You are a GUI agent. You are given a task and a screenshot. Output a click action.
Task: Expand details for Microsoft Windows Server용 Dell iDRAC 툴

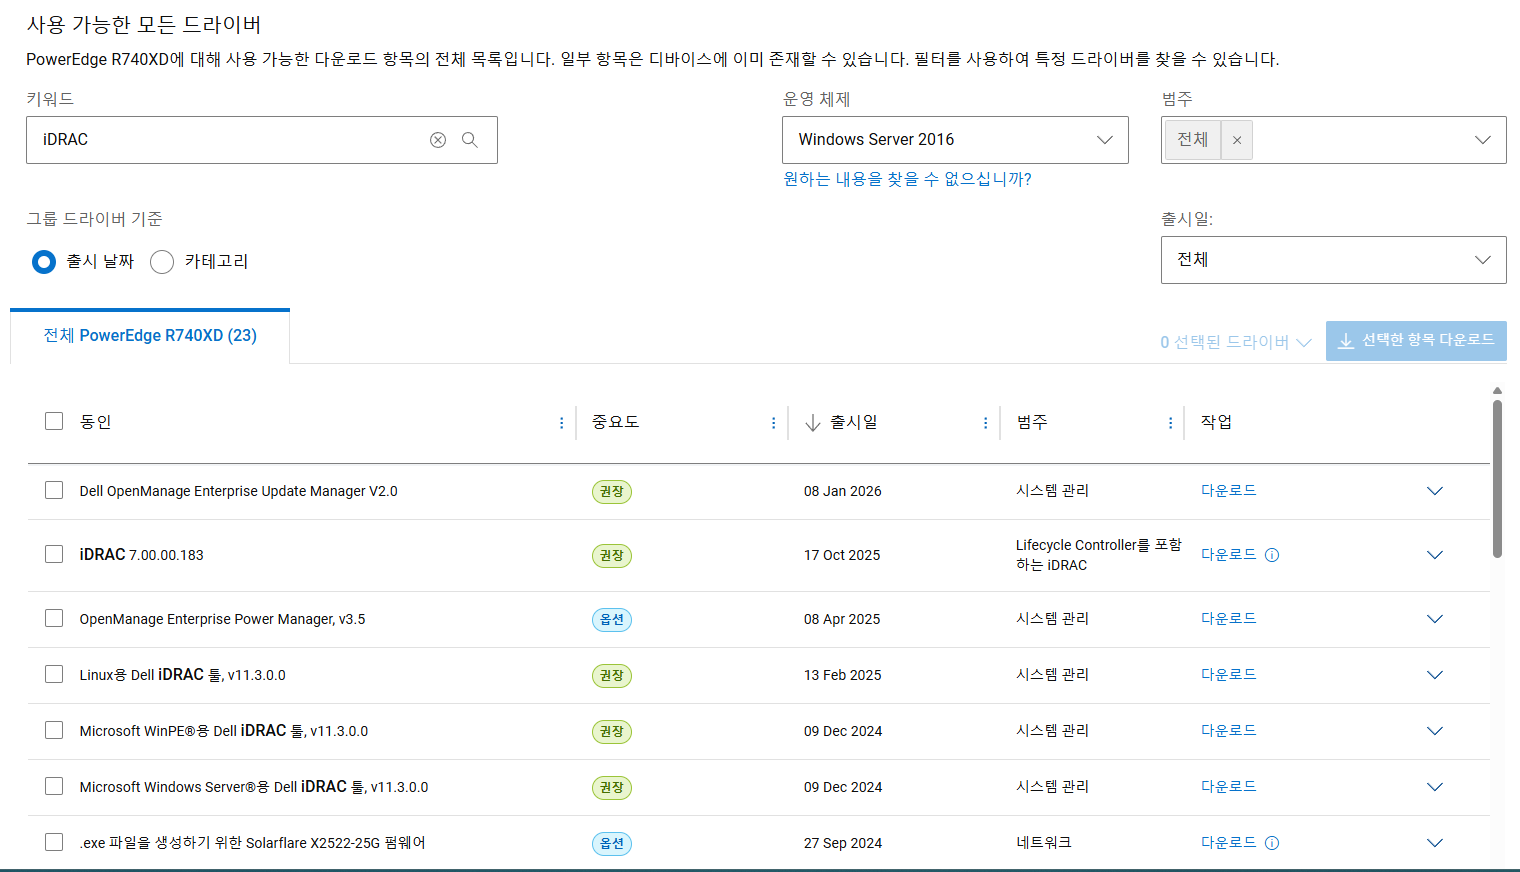tap(1435, 787)
